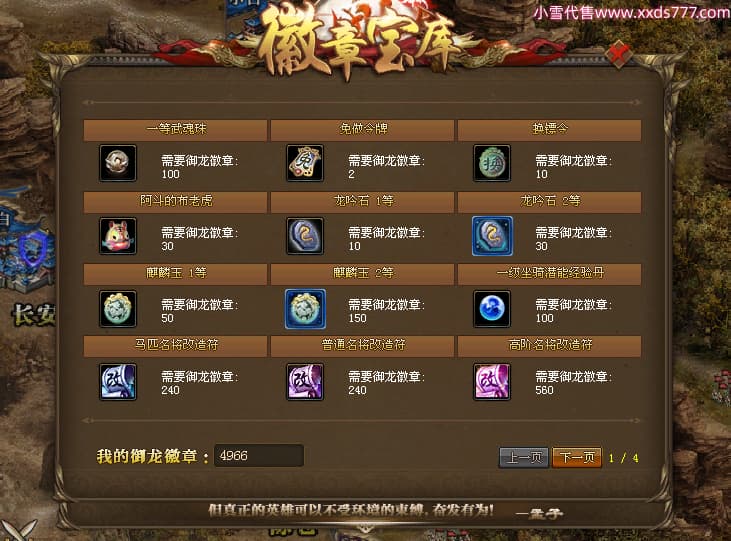Choose the 换镖令 green medallion icon

[x=492, y=163]
